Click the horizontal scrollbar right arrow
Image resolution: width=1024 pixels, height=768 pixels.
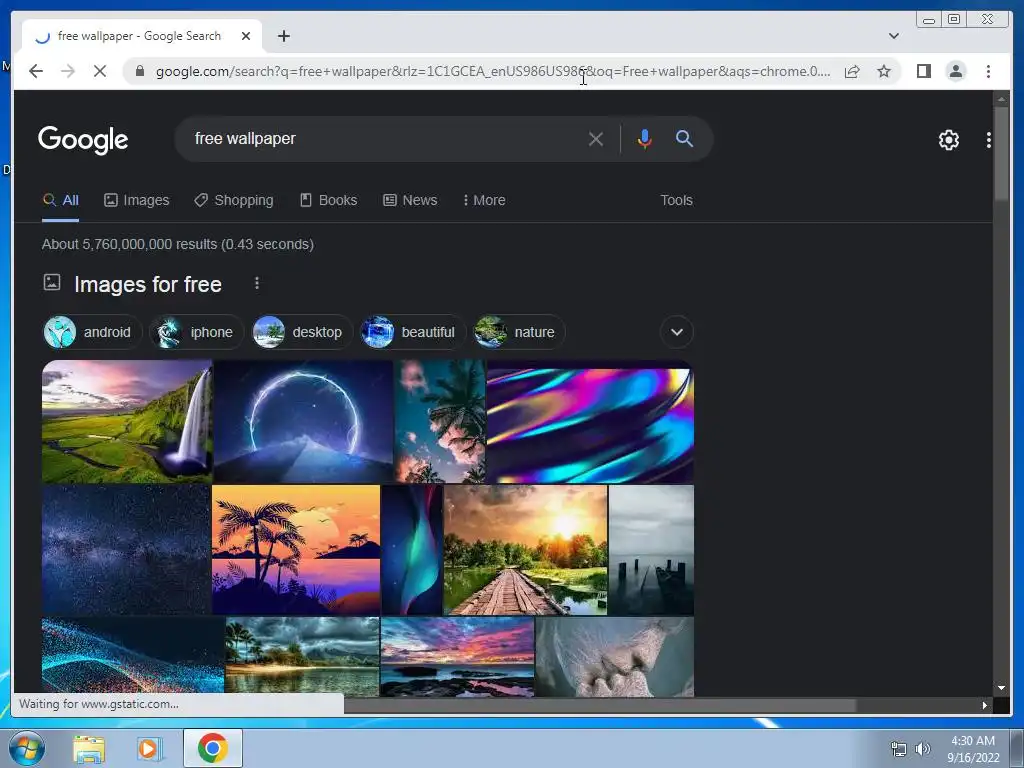(x=985, y=705)
